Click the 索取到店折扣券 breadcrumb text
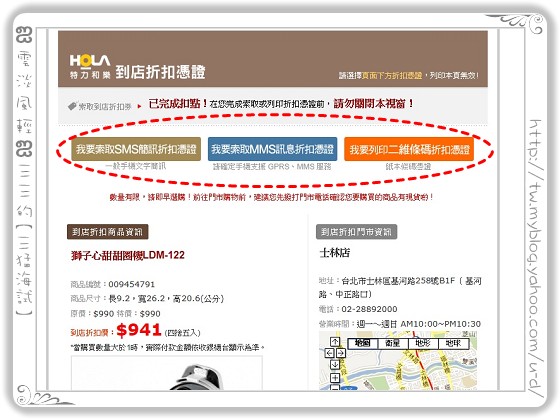 pos(105,106)
